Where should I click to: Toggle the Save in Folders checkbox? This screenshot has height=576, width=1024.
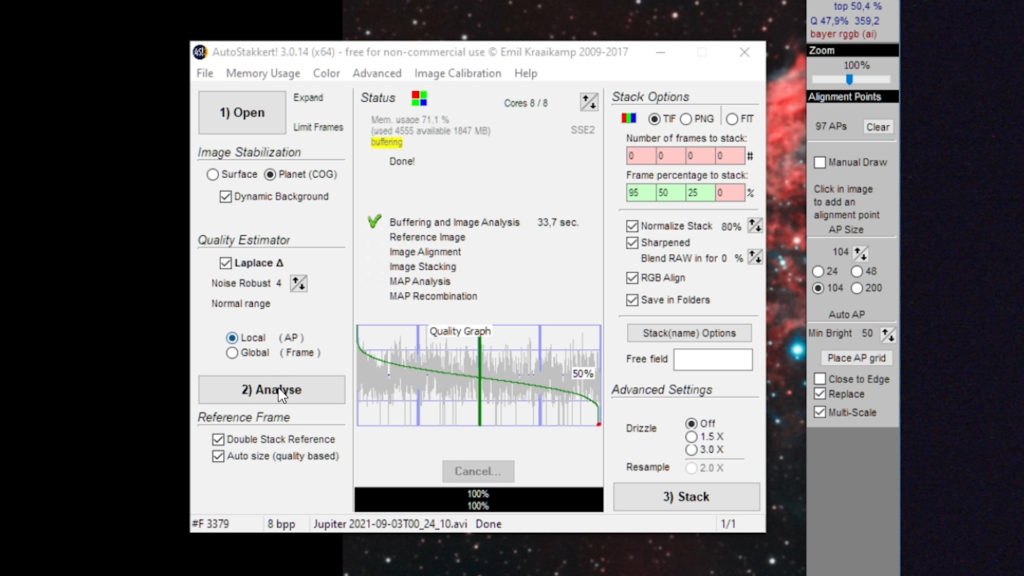pos(632,300)
